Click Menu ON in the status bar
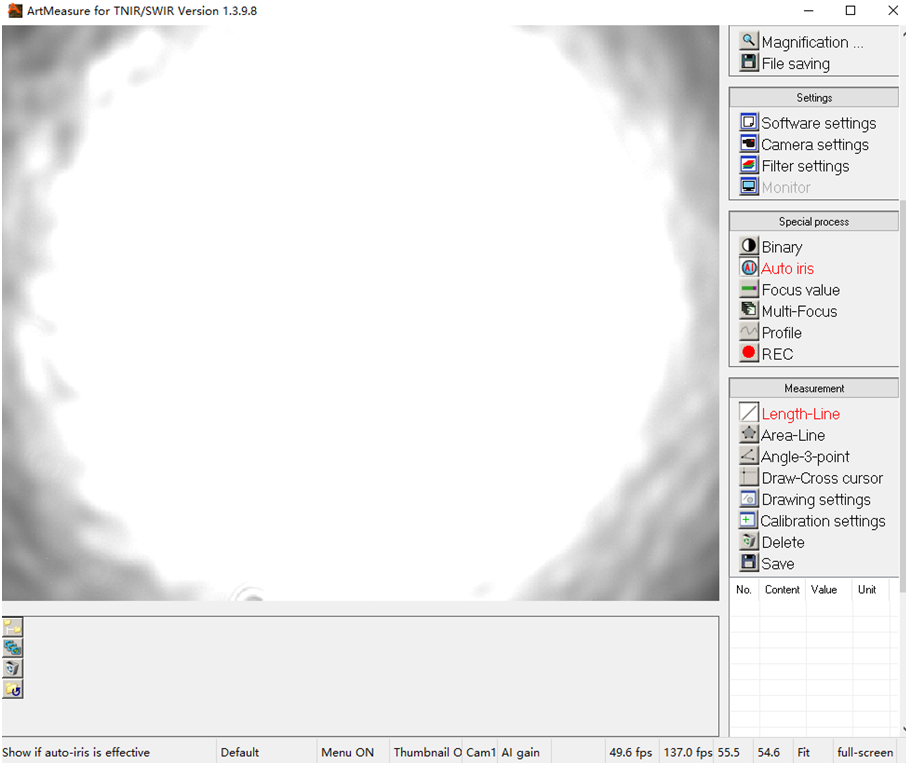Screen dimensions: 906x764 (347, 752)
